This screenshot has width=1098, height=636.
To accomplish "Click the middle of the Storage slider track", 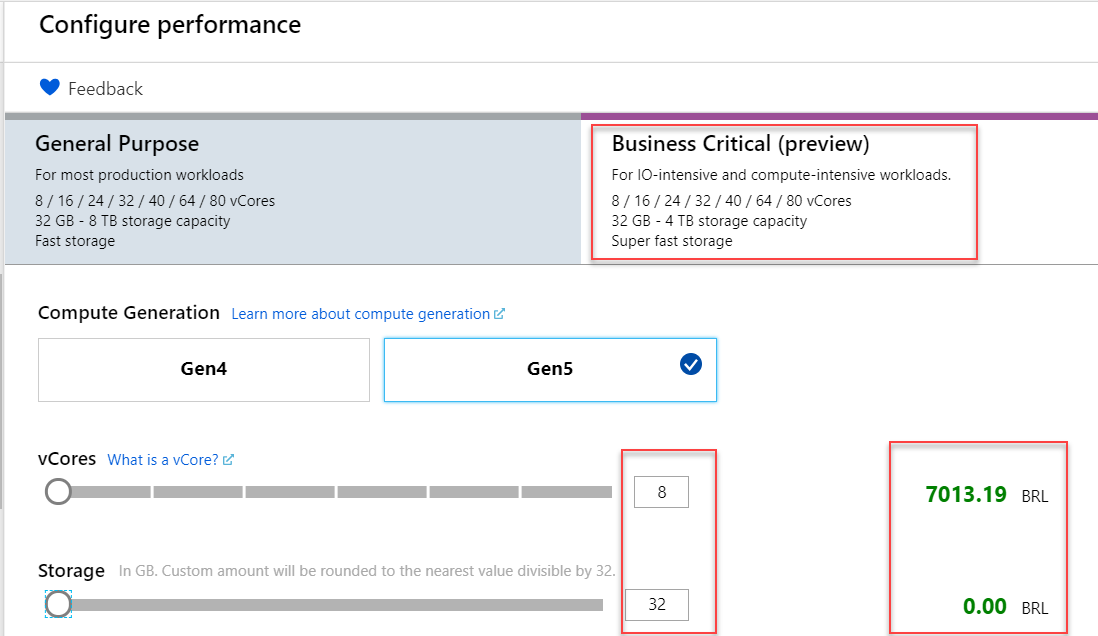I will point(330,605).
